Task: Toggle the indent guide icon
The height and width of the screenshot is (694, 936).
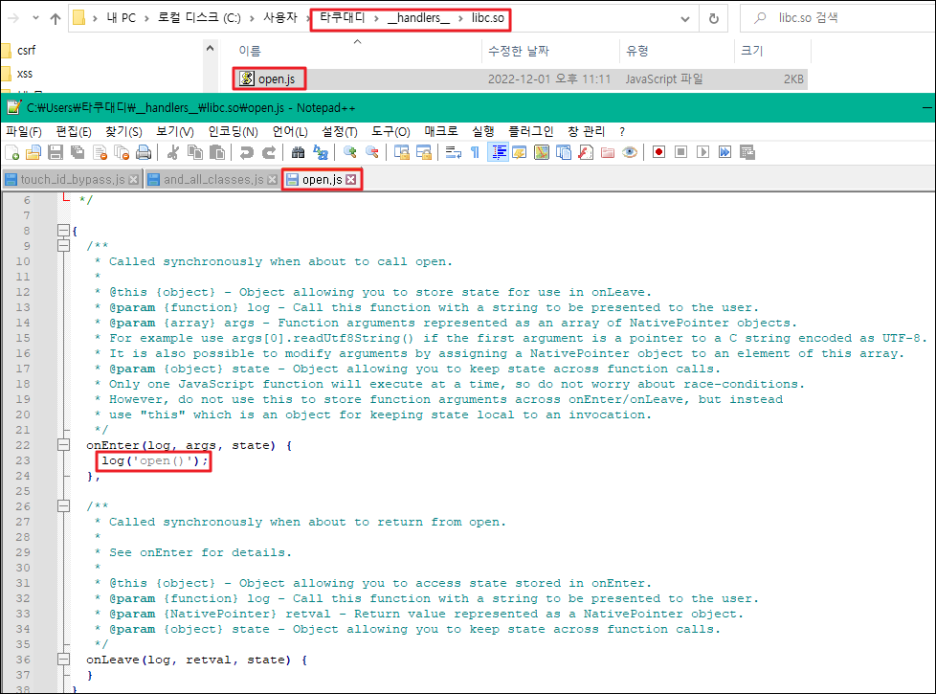Action: pyautogui.click(x=497, y=153)
